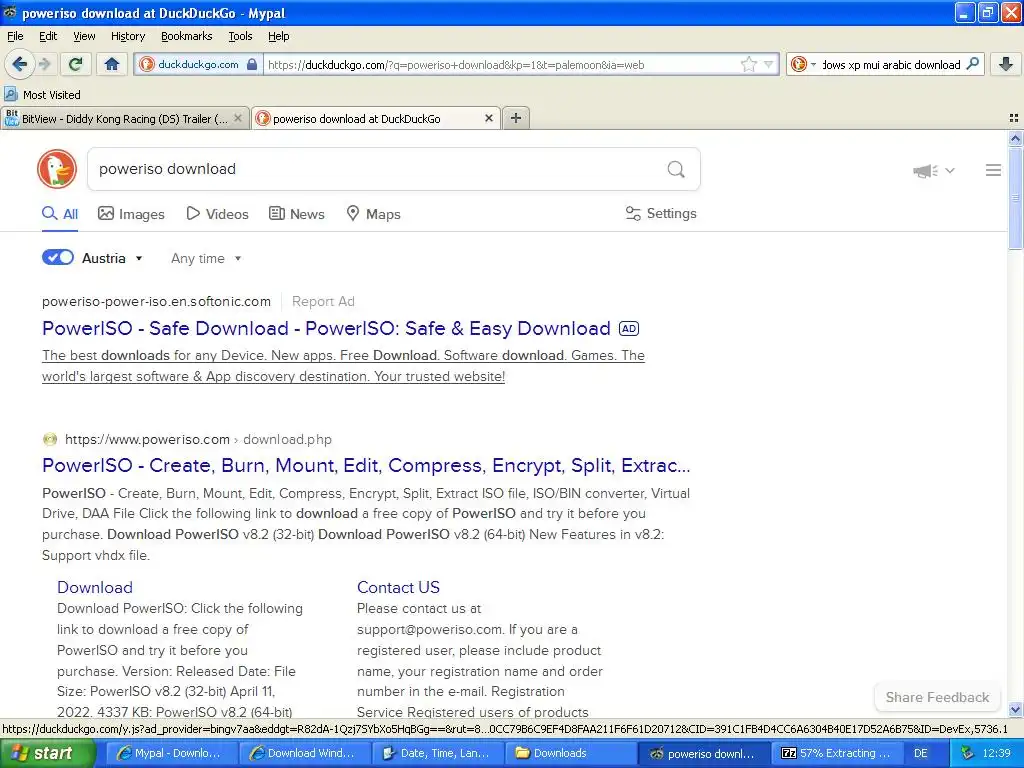Click Report Ad link
Viewport: 1024px width, 768px height.
[x=323, y=302]
